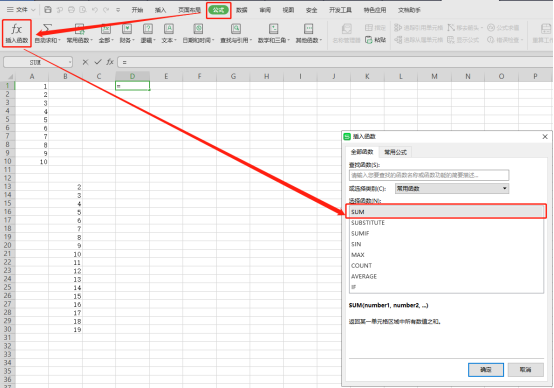Switch to the 开始 ribbon tab
Viewport: 554px width, 388px height.
(137, 10)
